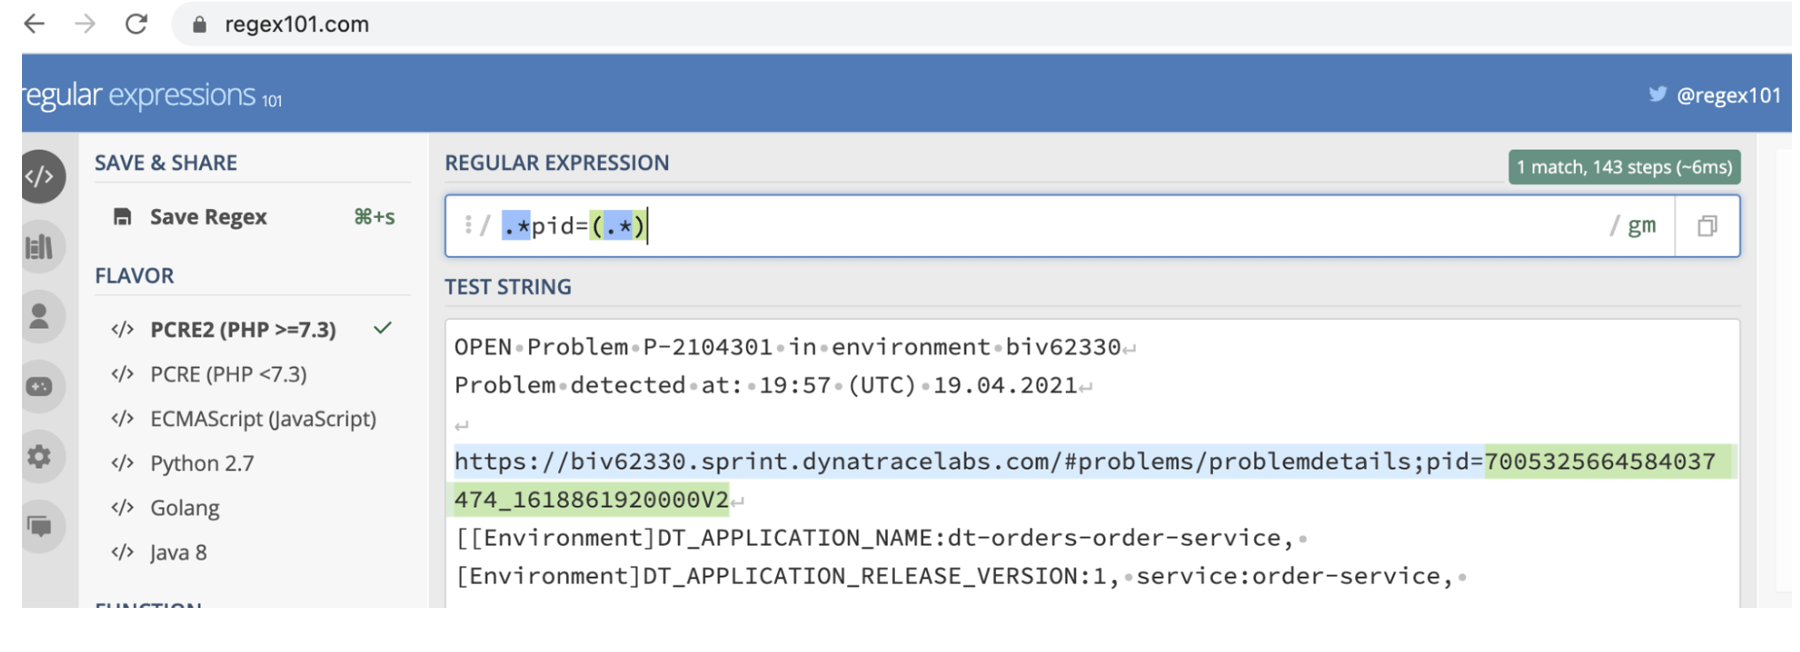Select PCRE (PHP <7.3) flavor
Screen dimensions: 1800x652
click(x=228, y=374)
